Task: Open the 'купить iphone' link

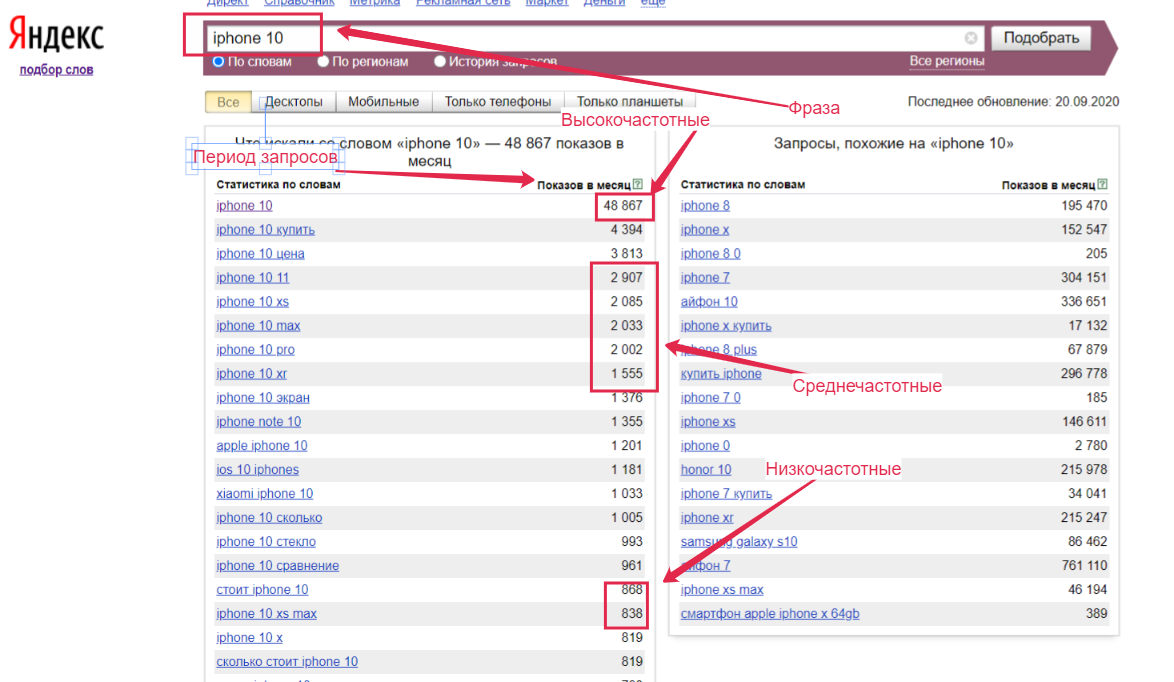Action: point(721,374)
